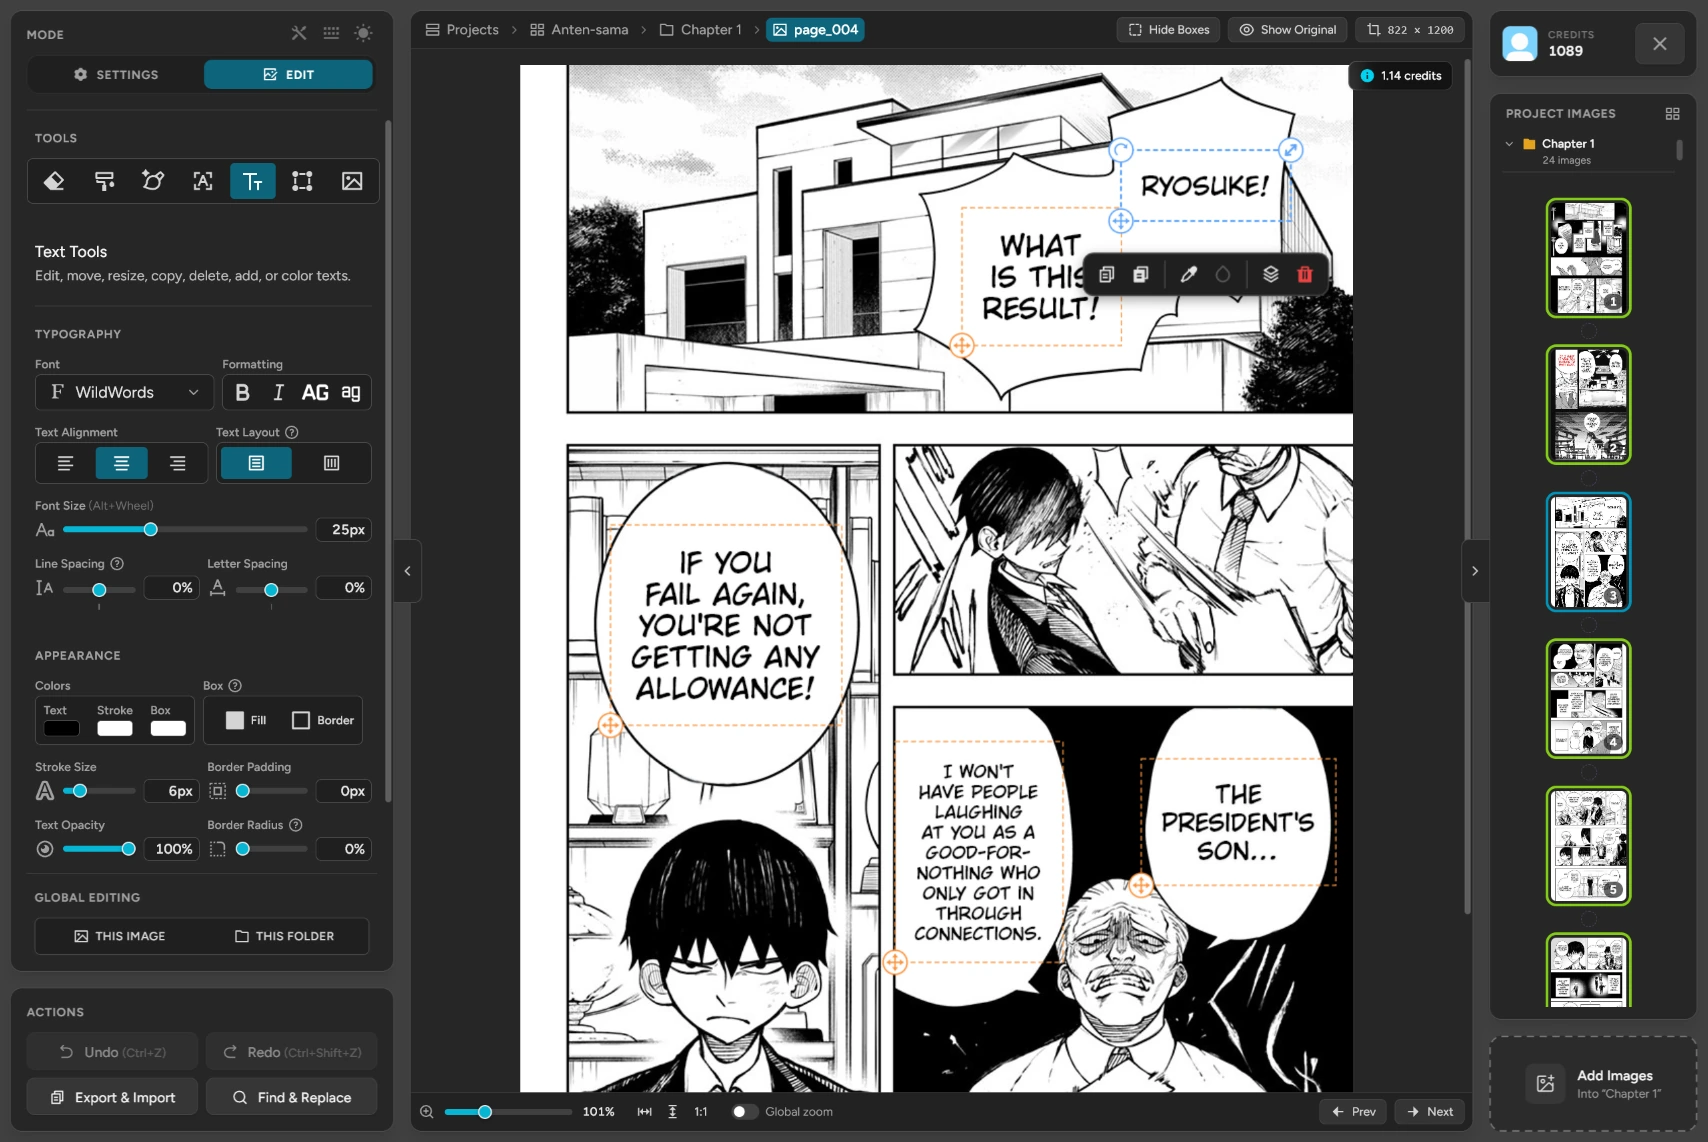Collapse the Chapter 1 folder

[1509, 143]
